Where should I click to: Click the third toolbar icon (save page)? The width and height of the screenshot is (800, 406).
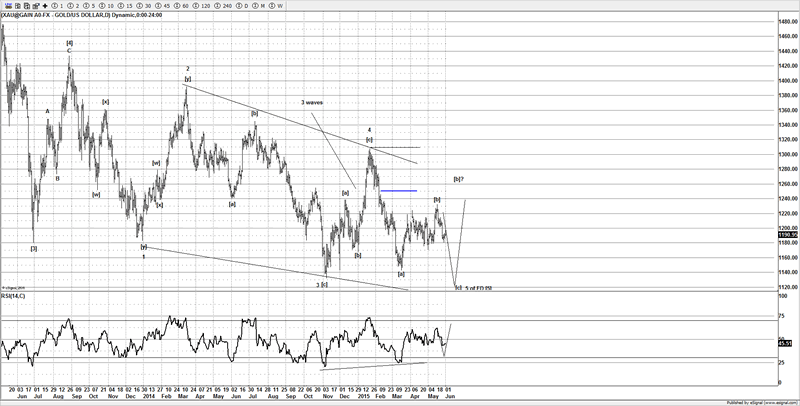pyautogui.click(x=27, y=6)
